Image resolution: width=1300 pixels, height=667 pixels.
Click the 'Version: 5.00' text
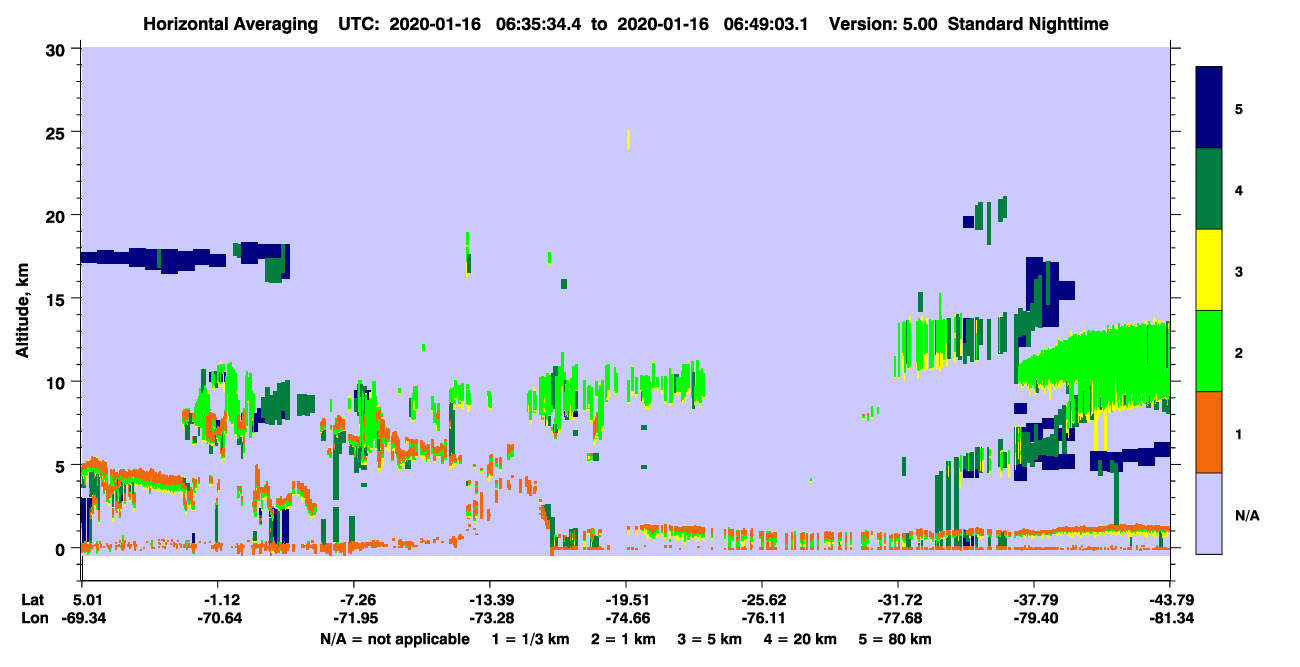pyautogui.click(x=883, y=24)
